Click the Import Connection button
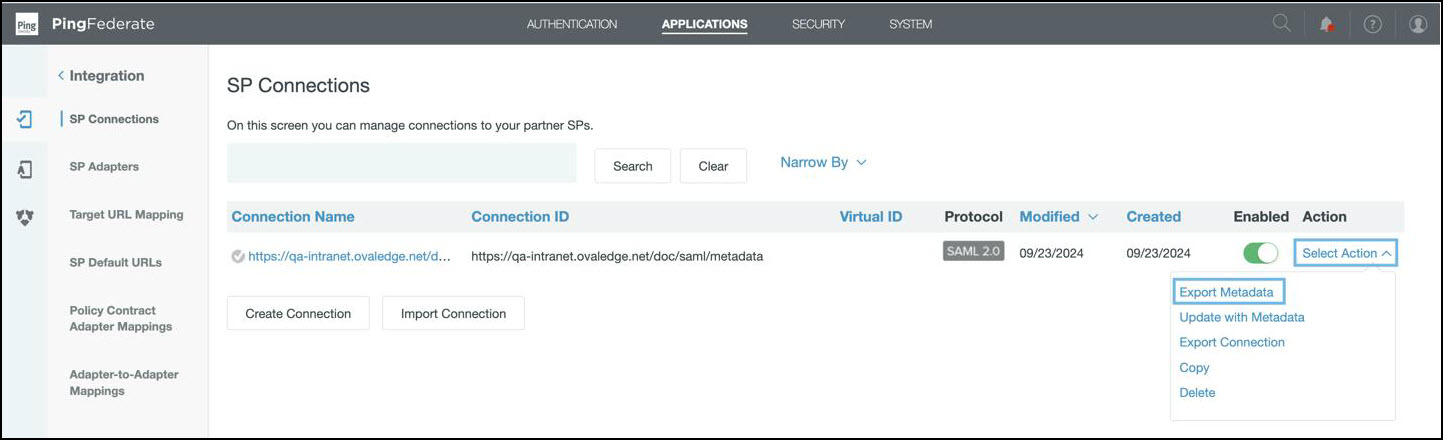Image resolution: width=1443 pixels, height=440 pixels. pos(453,313)
